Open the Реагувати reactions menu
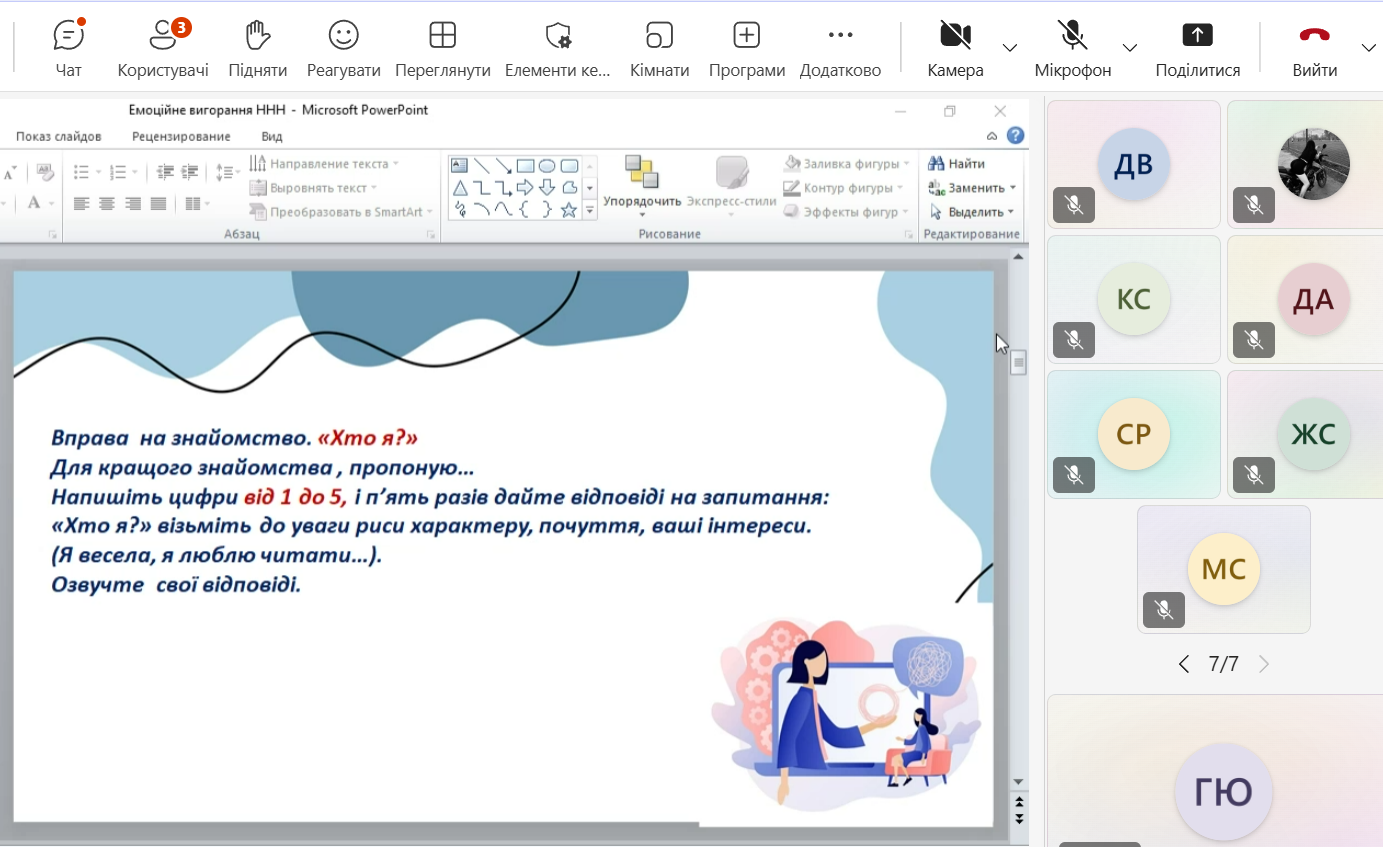This screenshot has height=847, width=1383. pyautogui.click(x=343, y=49)
